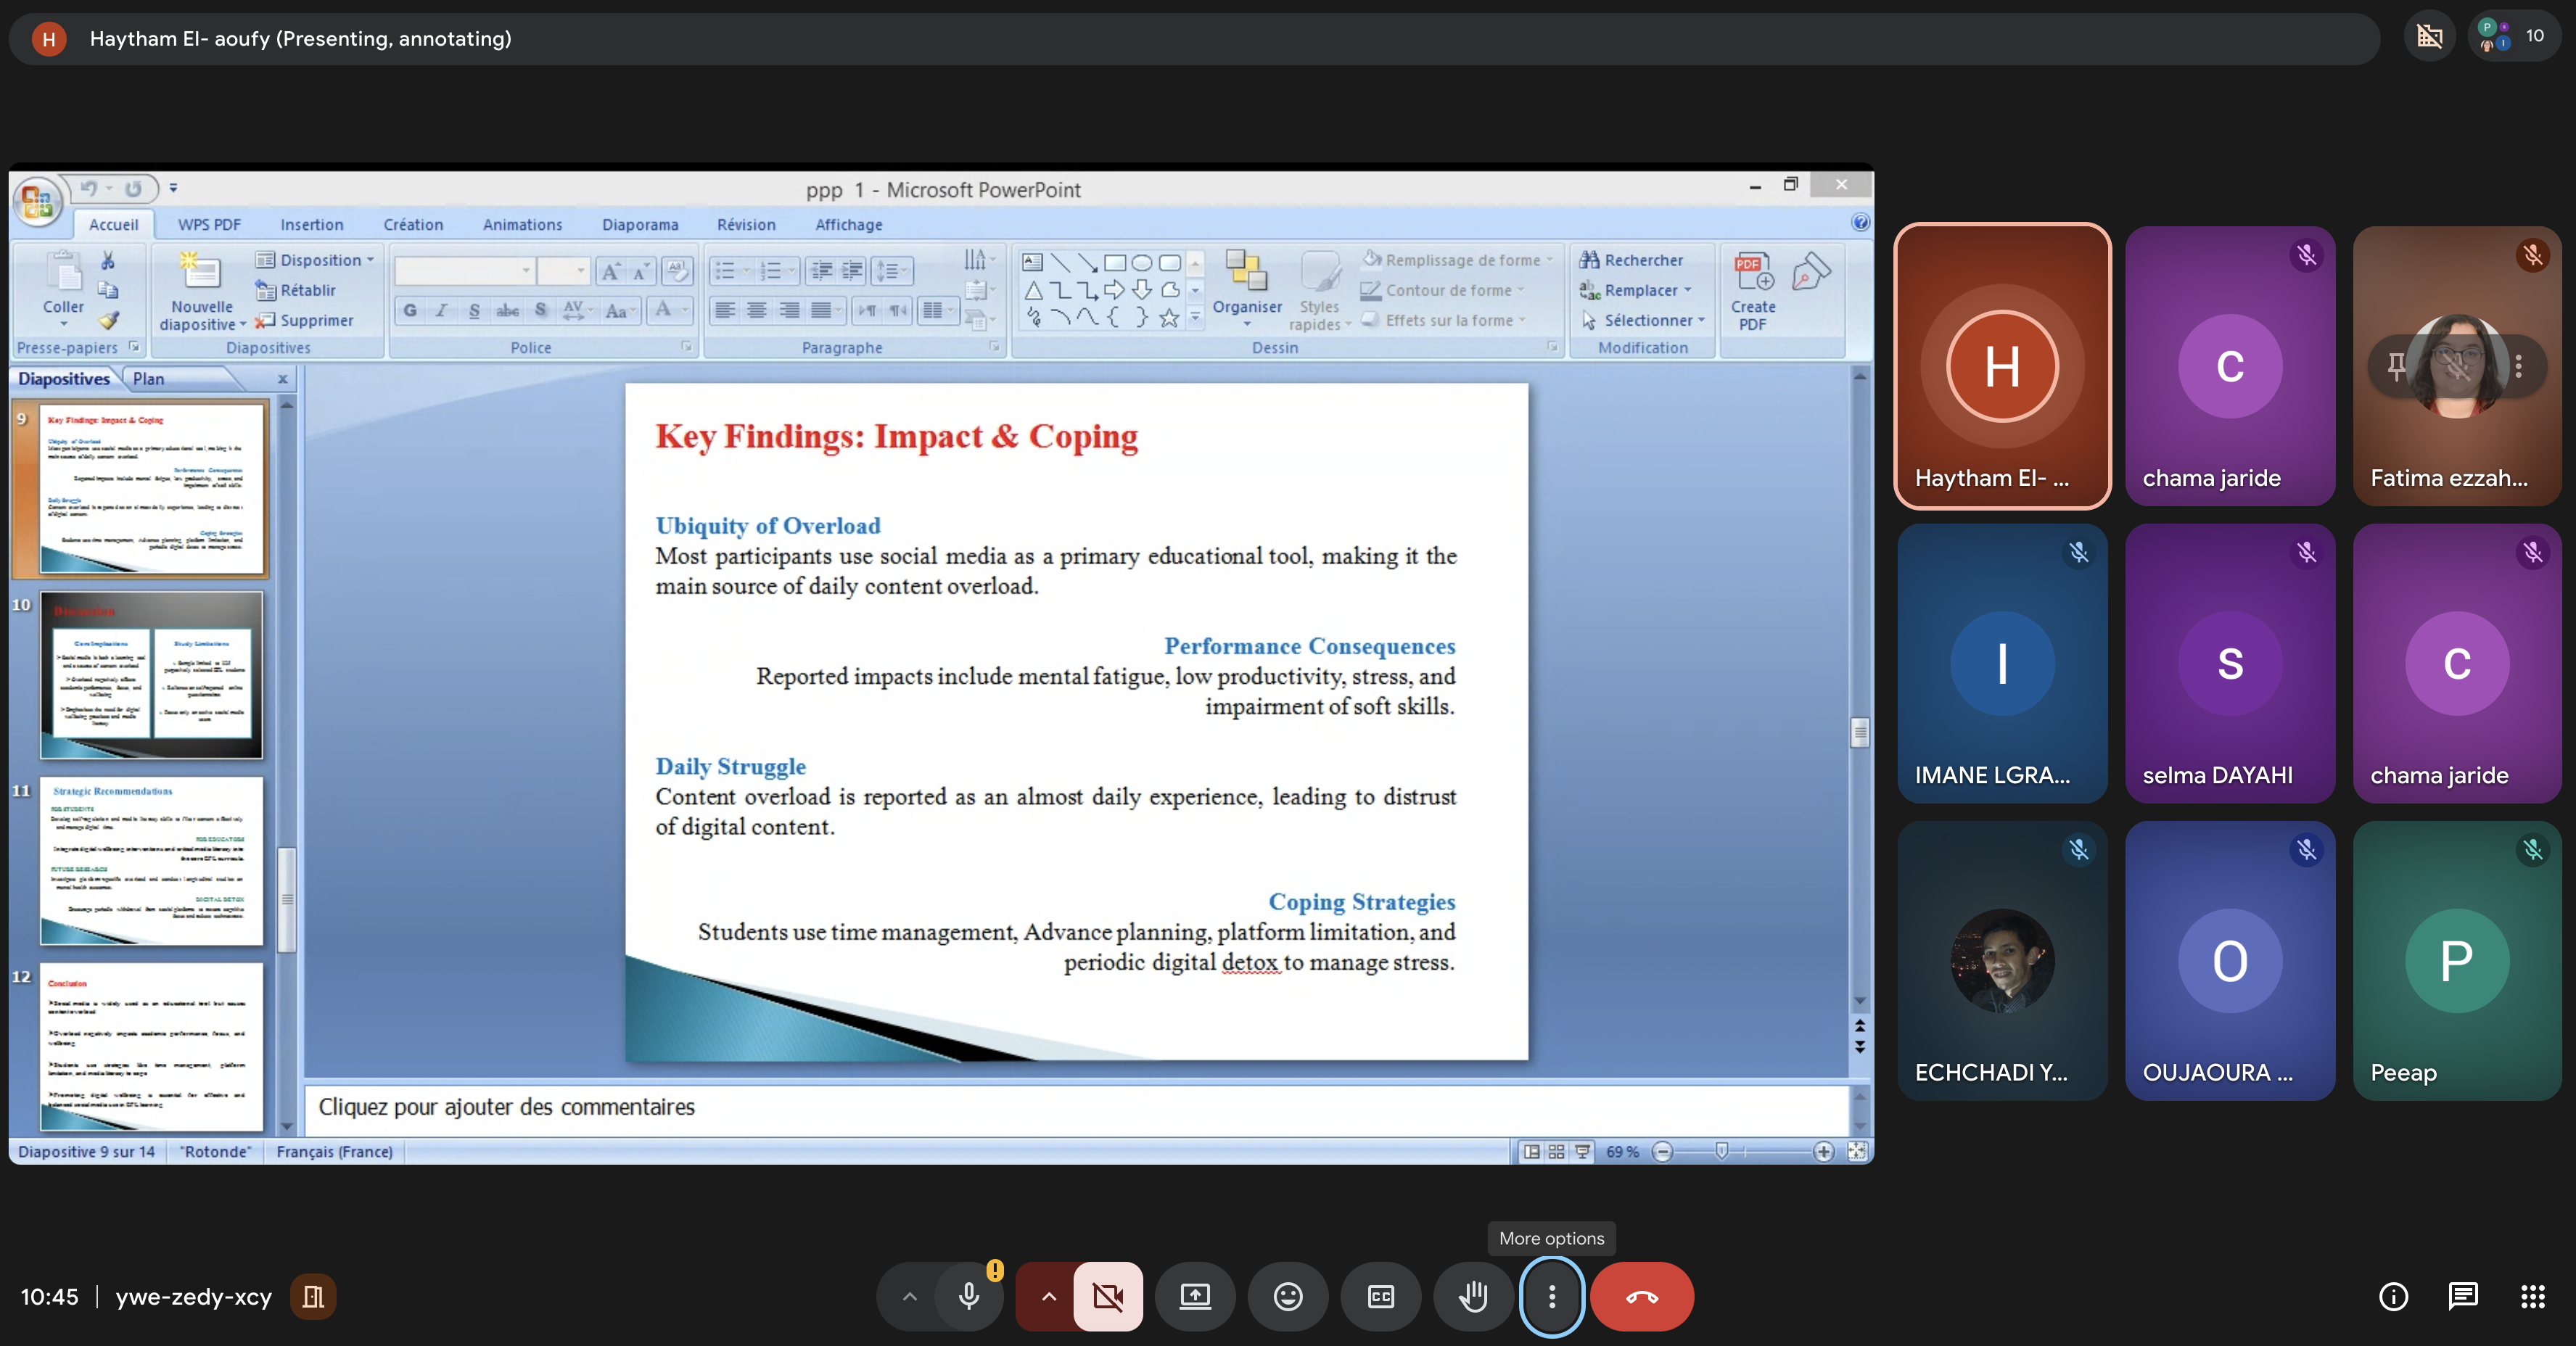Open Meeting details info icon

click(2393, 1297)
